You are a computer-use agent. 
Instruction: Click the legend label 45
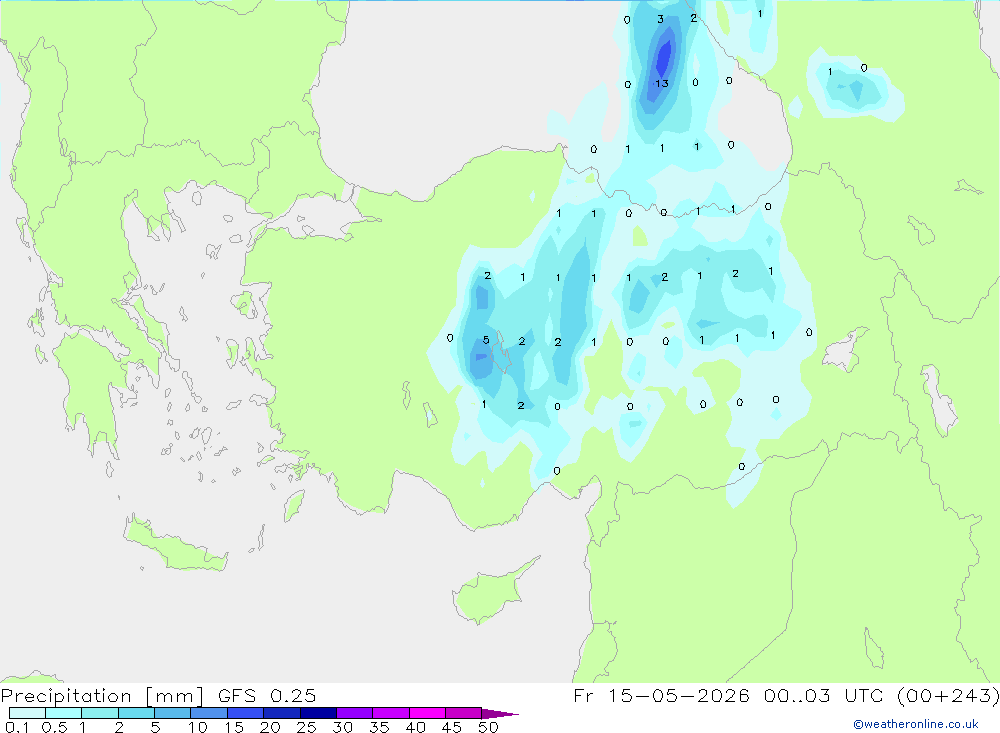tap(452, 727)
